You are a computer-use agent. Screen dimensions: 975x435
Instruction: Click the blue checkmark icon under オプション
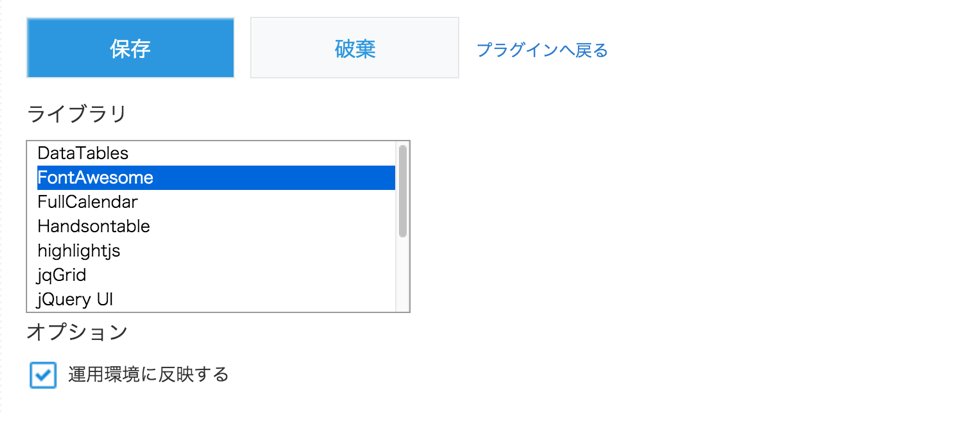[43, 375]
